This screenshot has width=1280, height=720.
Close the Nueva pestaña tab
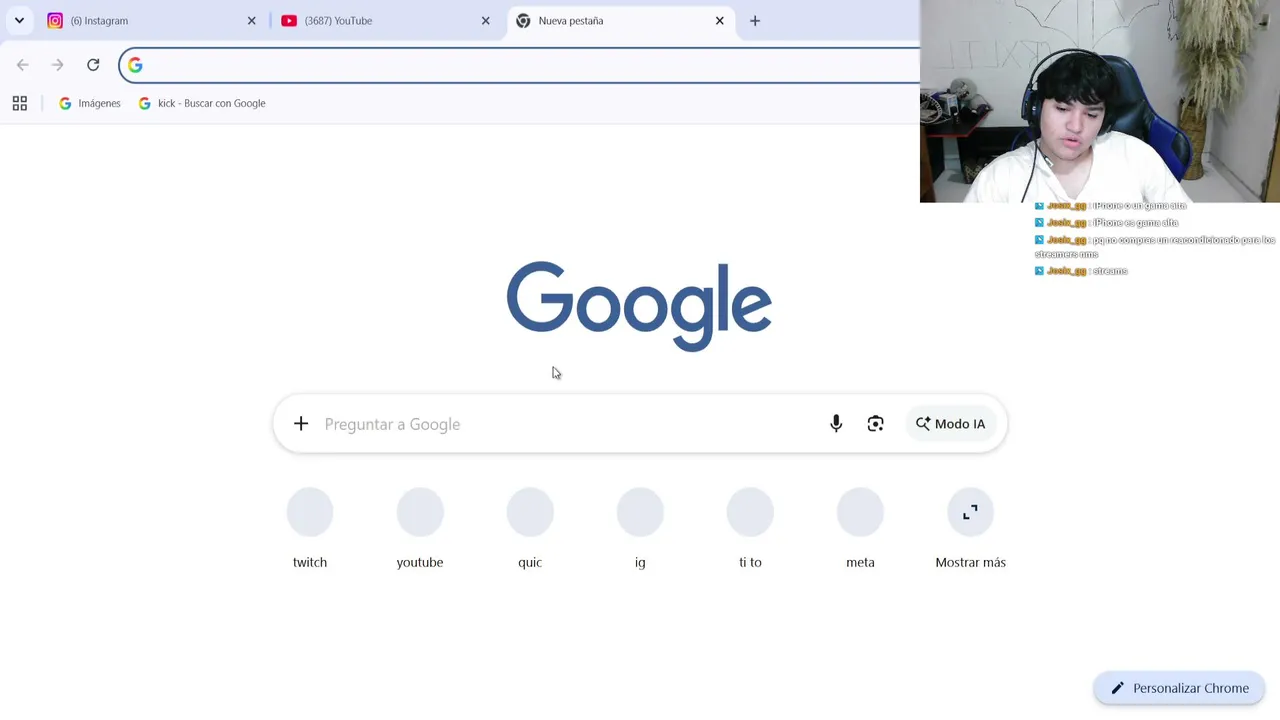tap(720, 20)
